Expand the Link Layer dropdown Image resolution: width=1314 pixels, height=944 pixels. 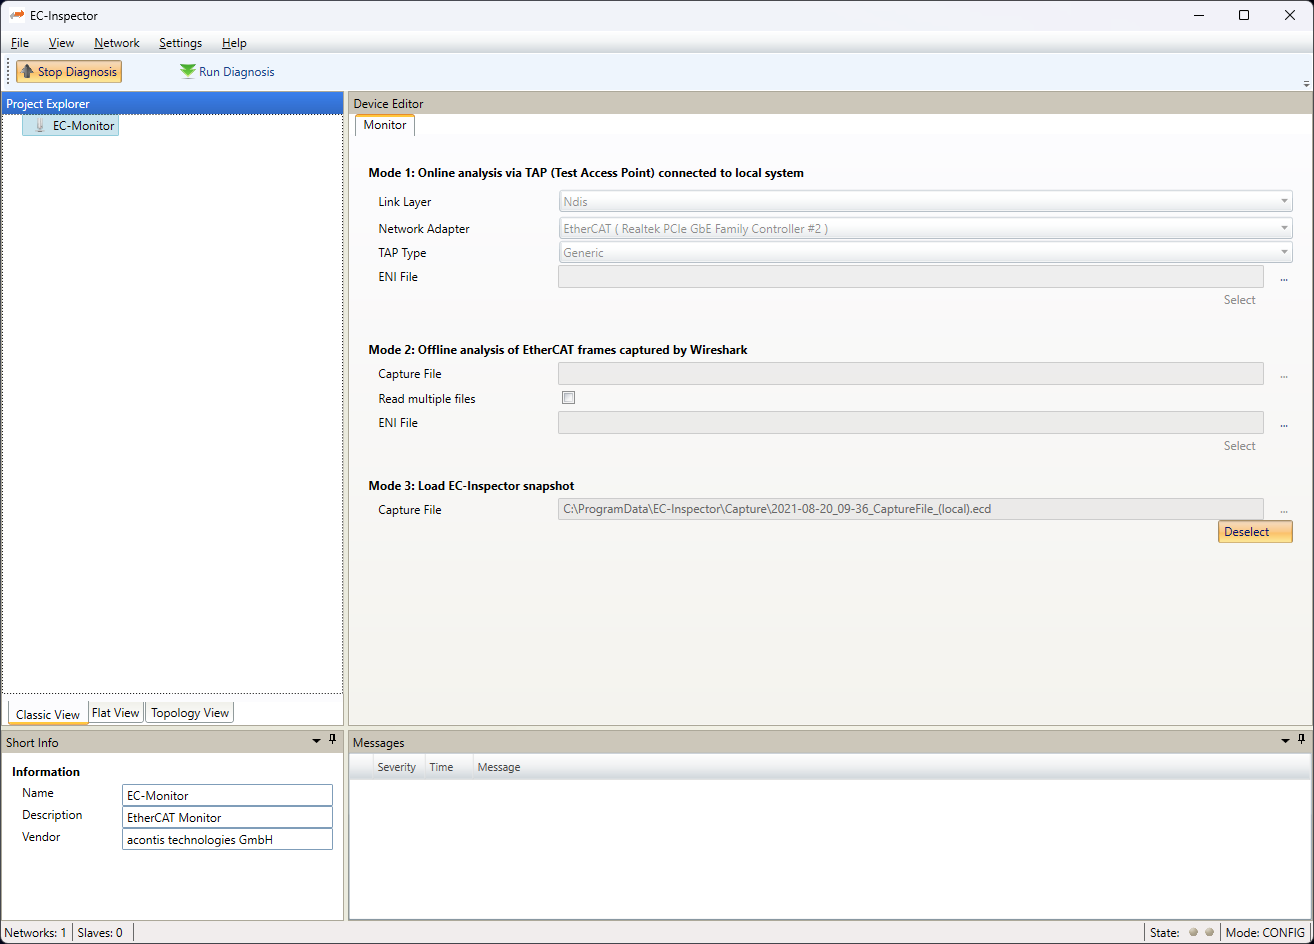[x=1284, y=202]
